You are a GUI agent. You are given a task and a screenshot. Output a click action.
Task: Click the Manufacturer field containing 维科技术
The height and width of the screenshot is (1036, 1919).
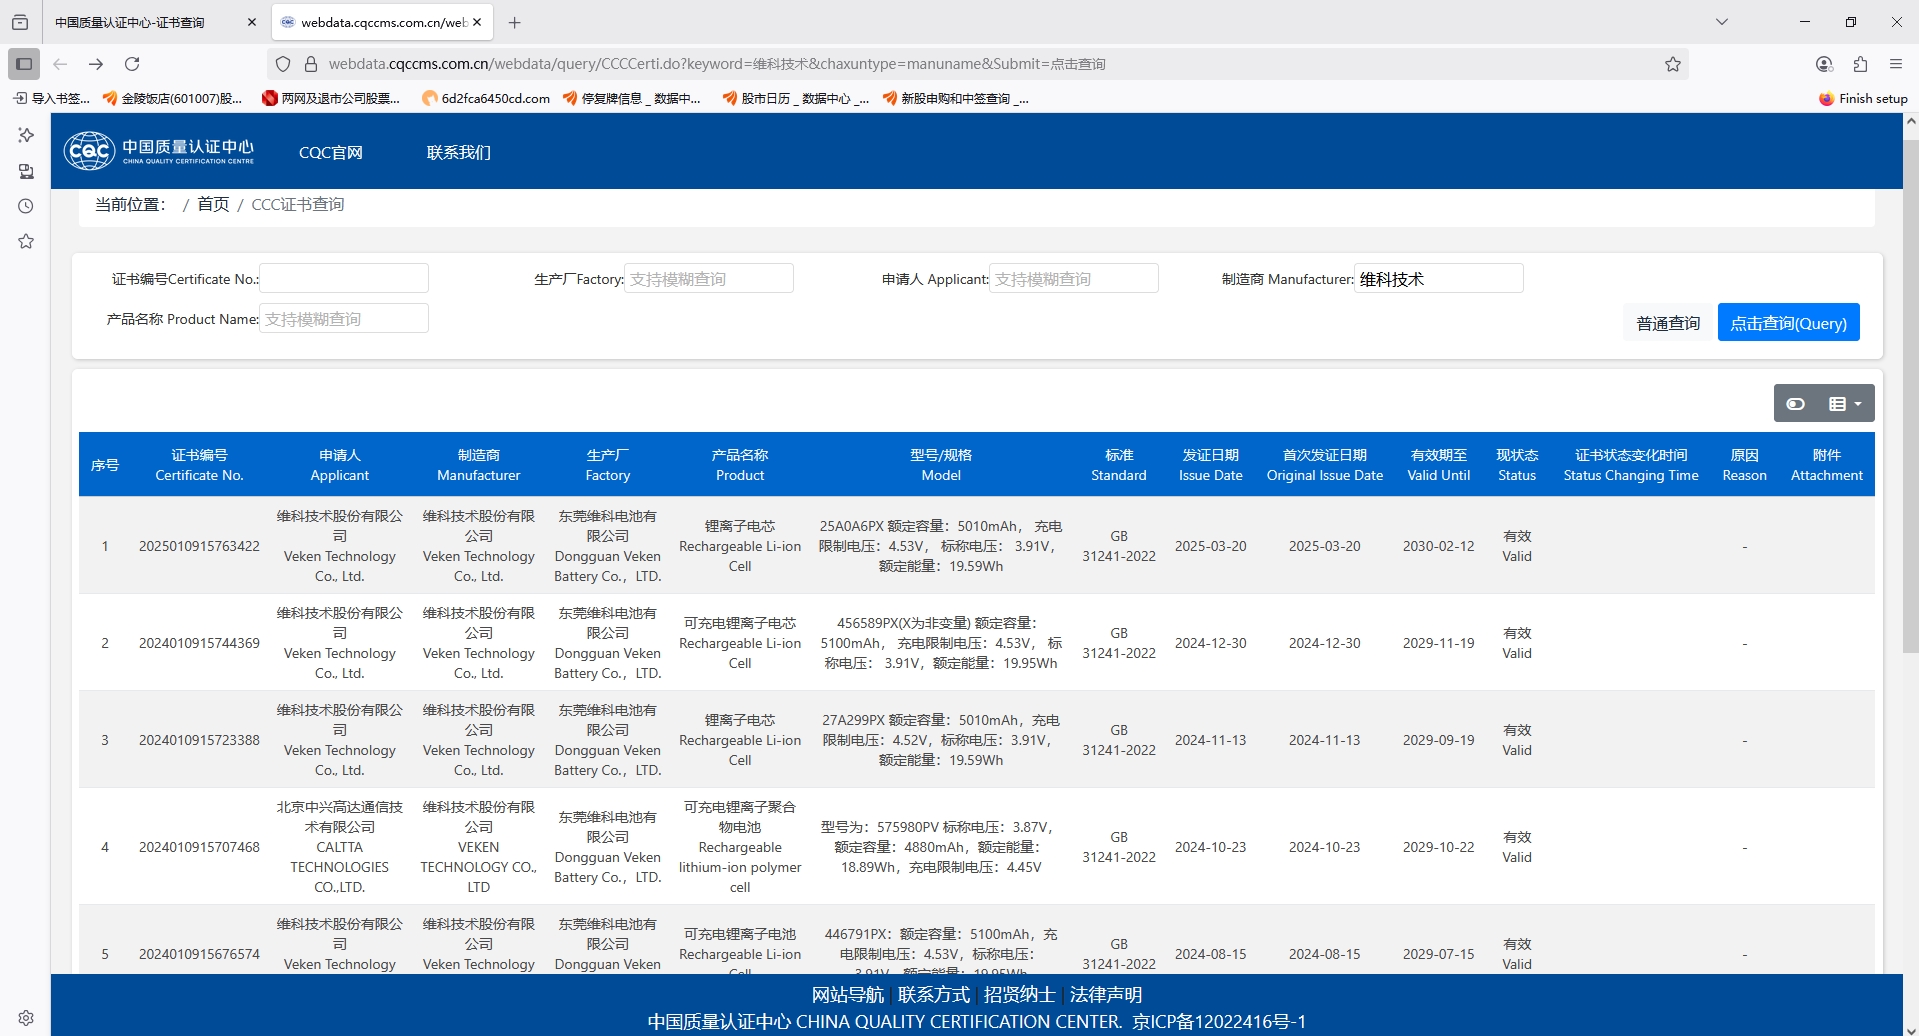click(x=1439, y=278)
